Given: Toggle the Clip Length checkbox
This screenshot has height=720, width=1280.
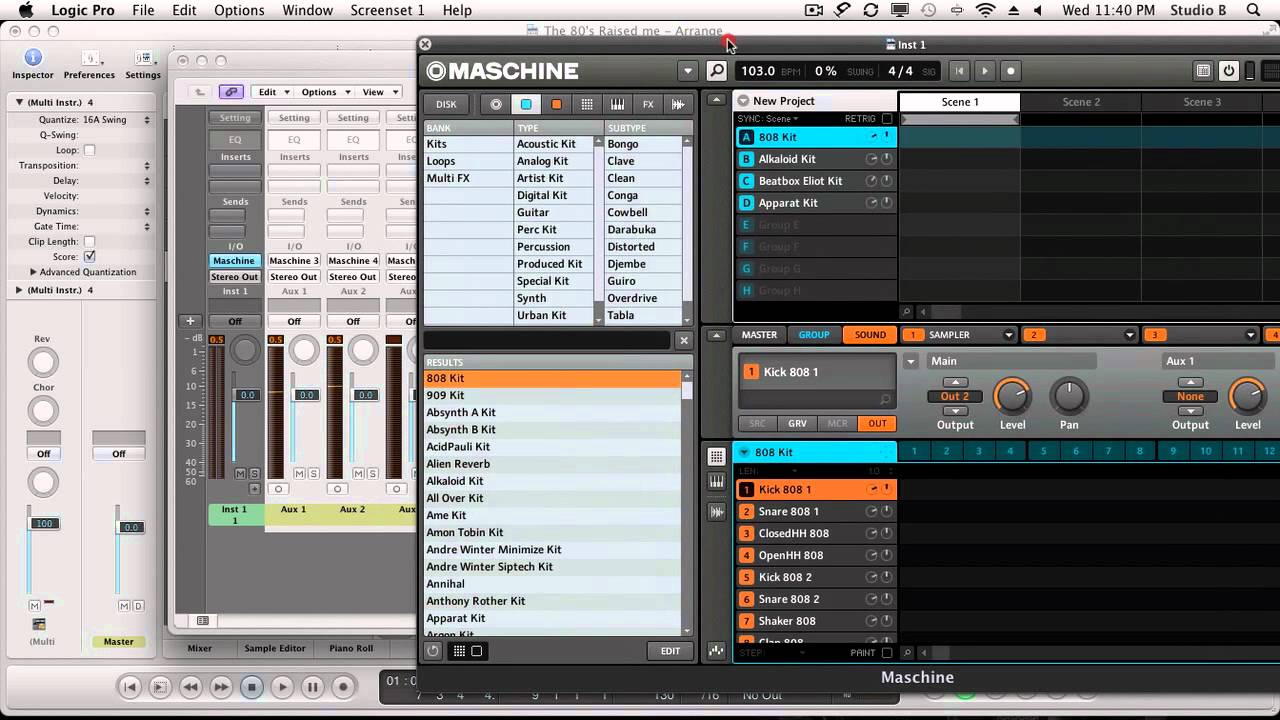Looking at the screenshot, I should 89,241.
